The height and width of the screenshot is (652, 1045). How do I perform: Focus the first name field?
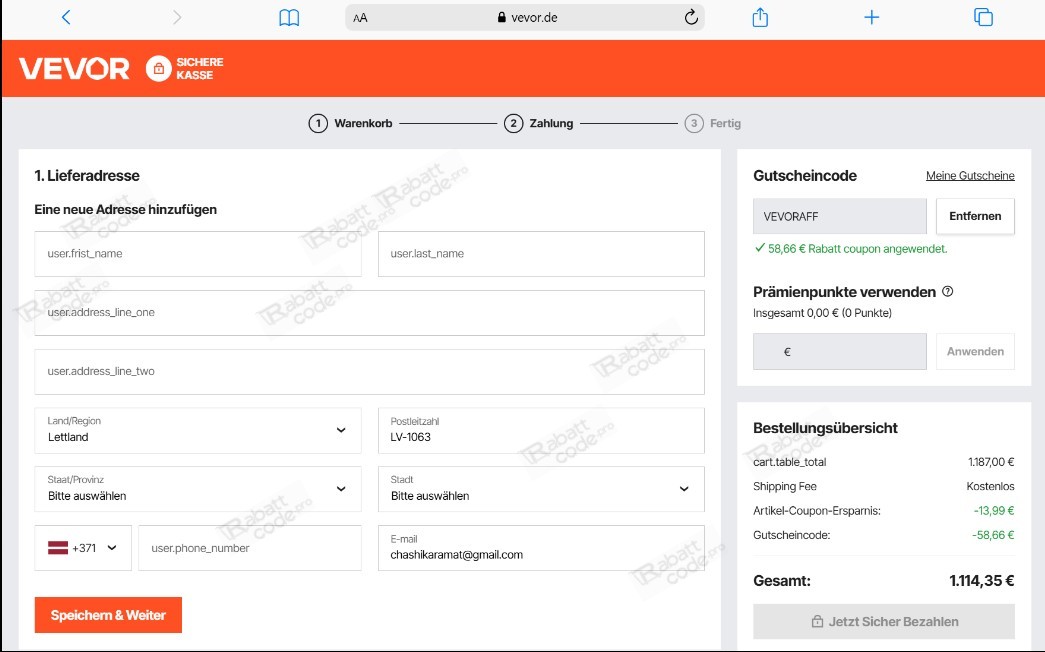coord(198,254)
